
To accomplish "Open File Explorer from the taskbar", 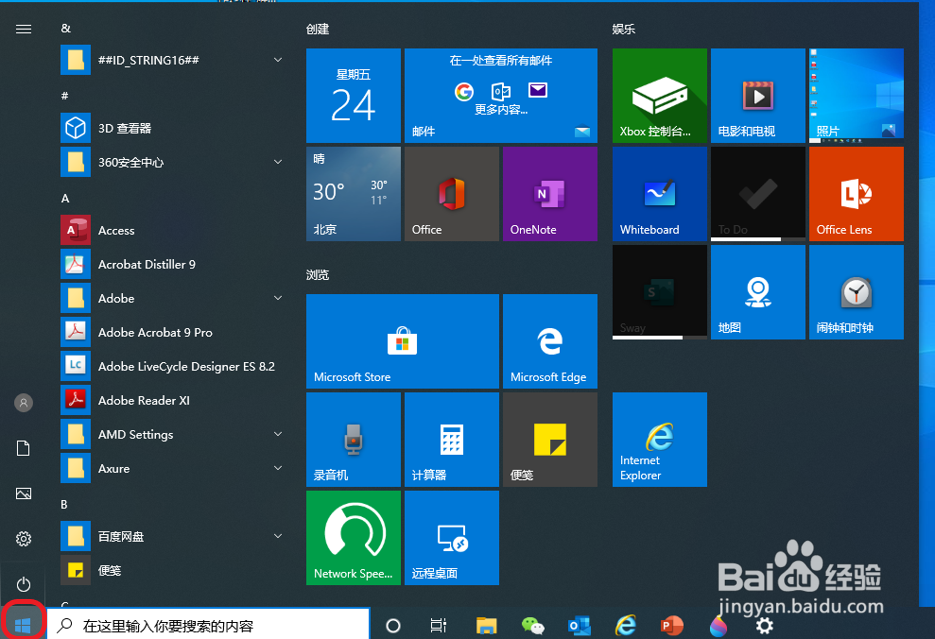I will click(487, 625).
